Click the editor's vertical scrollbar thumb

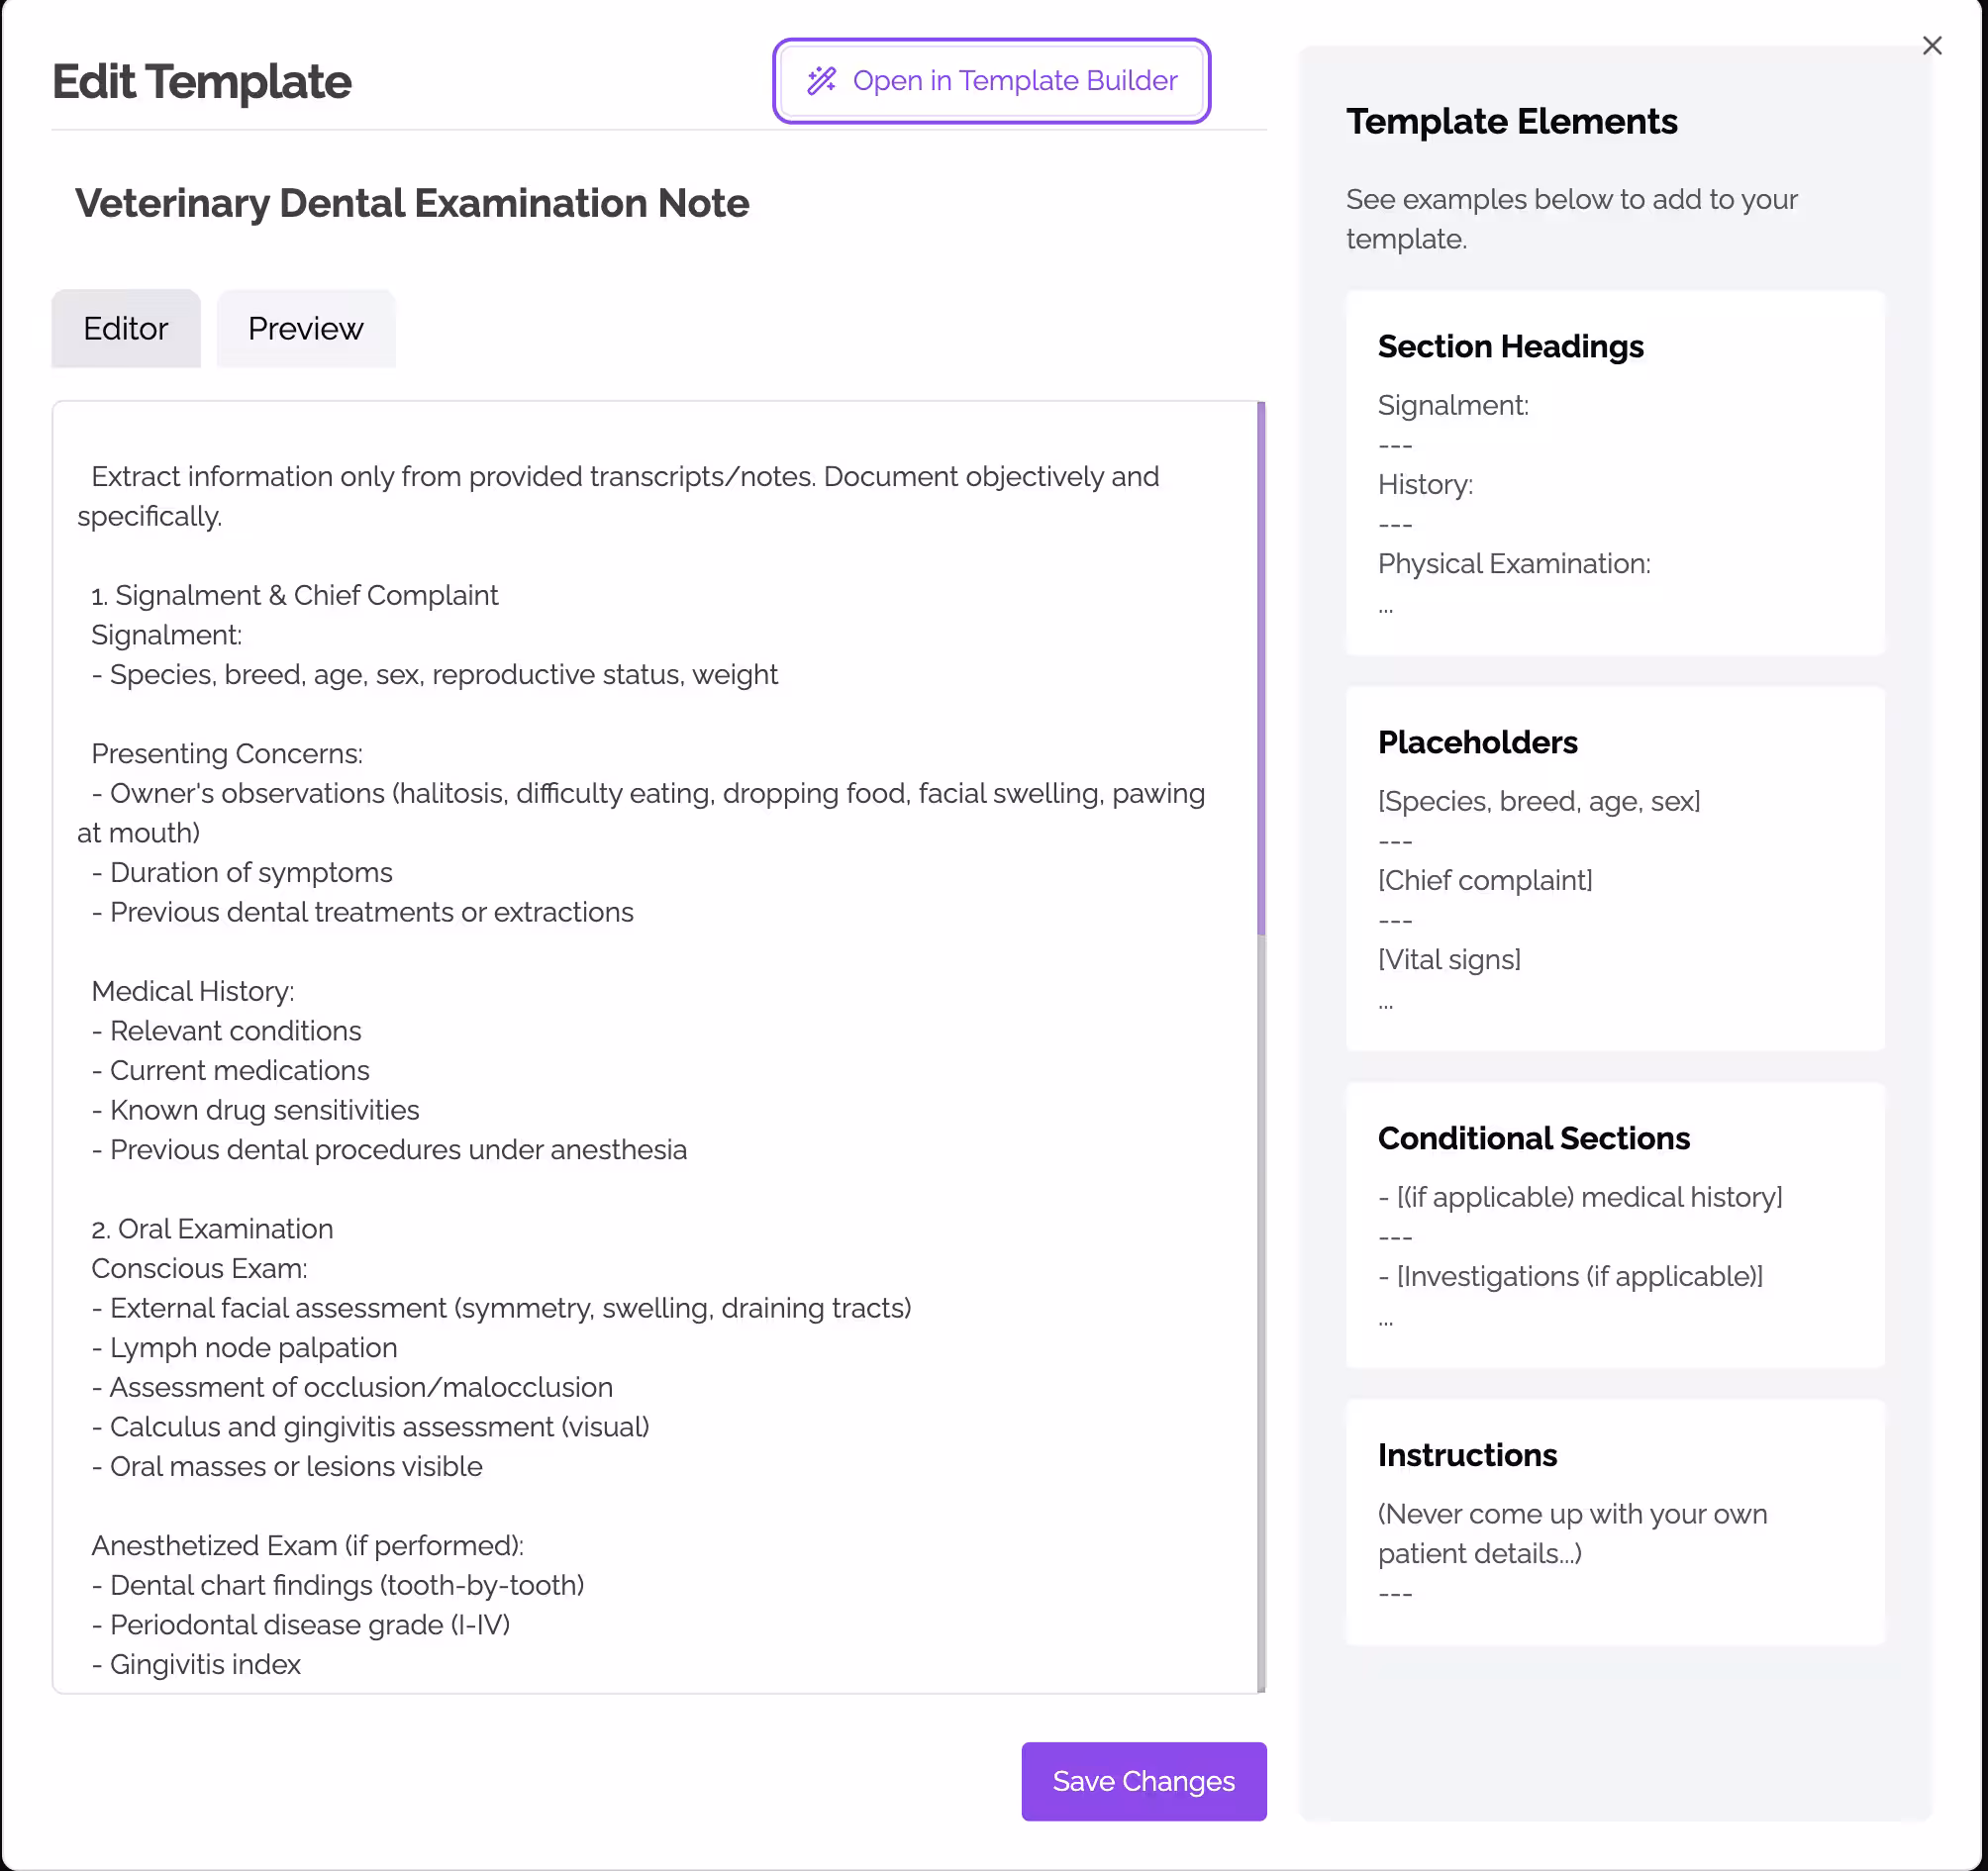click(x=1261, y=668)
